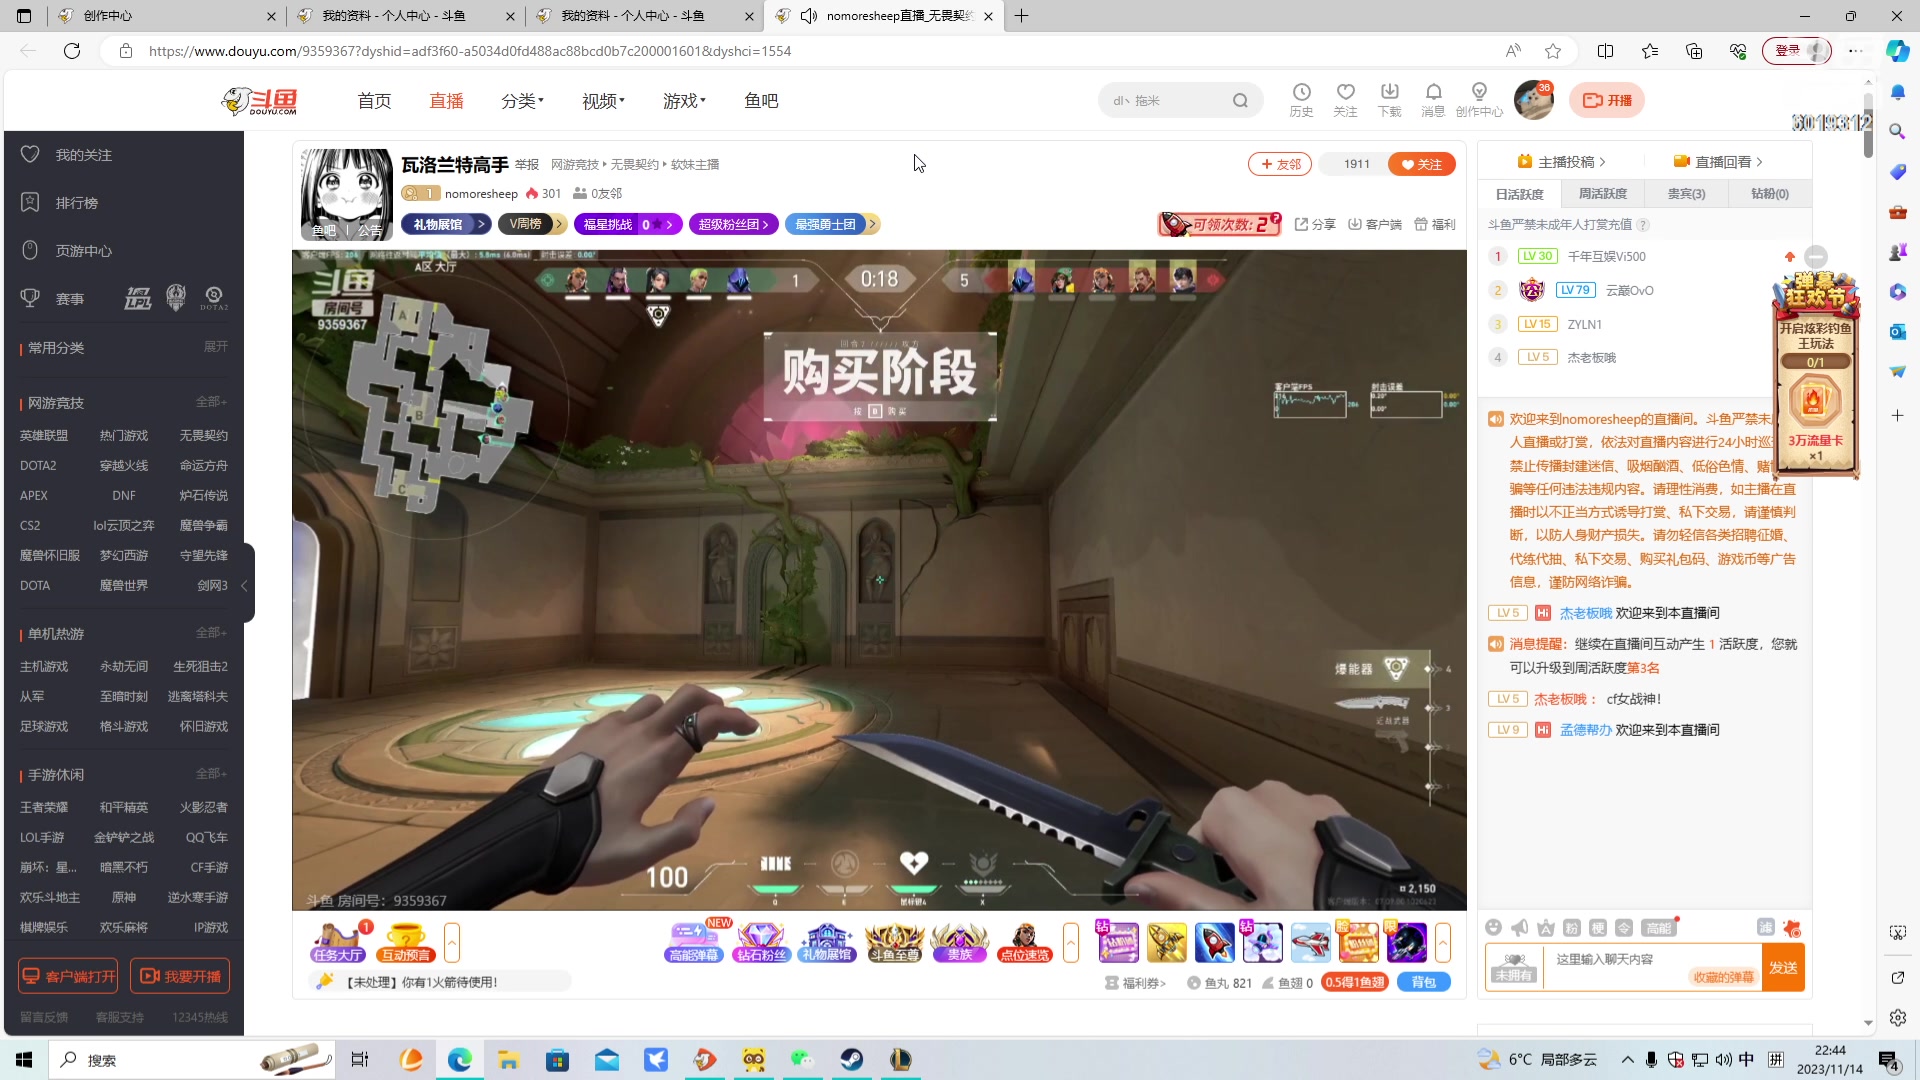Screen dimensions: 1920x1080
Task: Toggle the 关注 follow button for streamer
Action: coord(1421,164)
